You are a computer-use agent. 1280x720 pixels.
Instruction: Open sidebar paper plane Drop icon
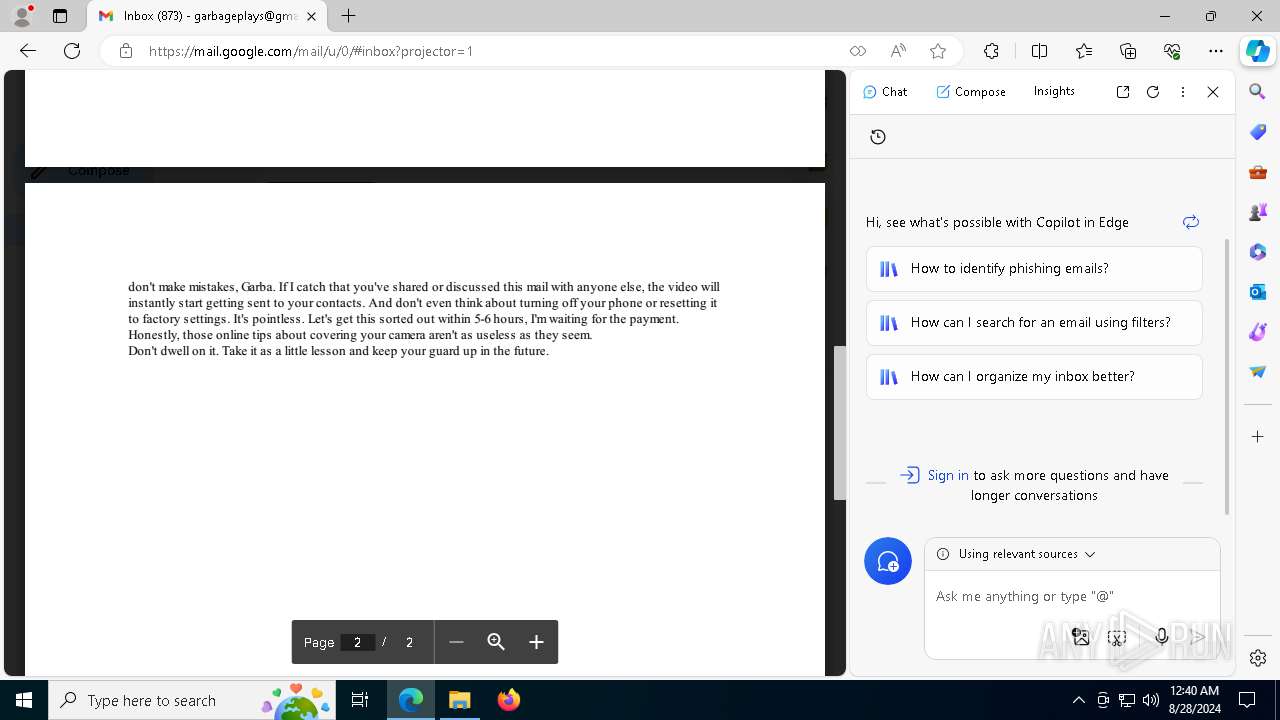tap(1258, 372)
